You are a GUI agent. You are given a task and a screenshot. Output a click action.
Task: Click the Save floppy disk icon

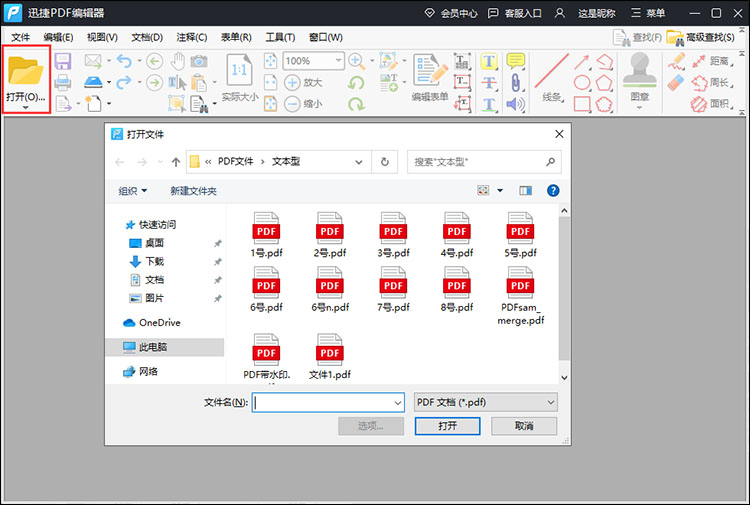pyautogui.click(x=63, y=62)
